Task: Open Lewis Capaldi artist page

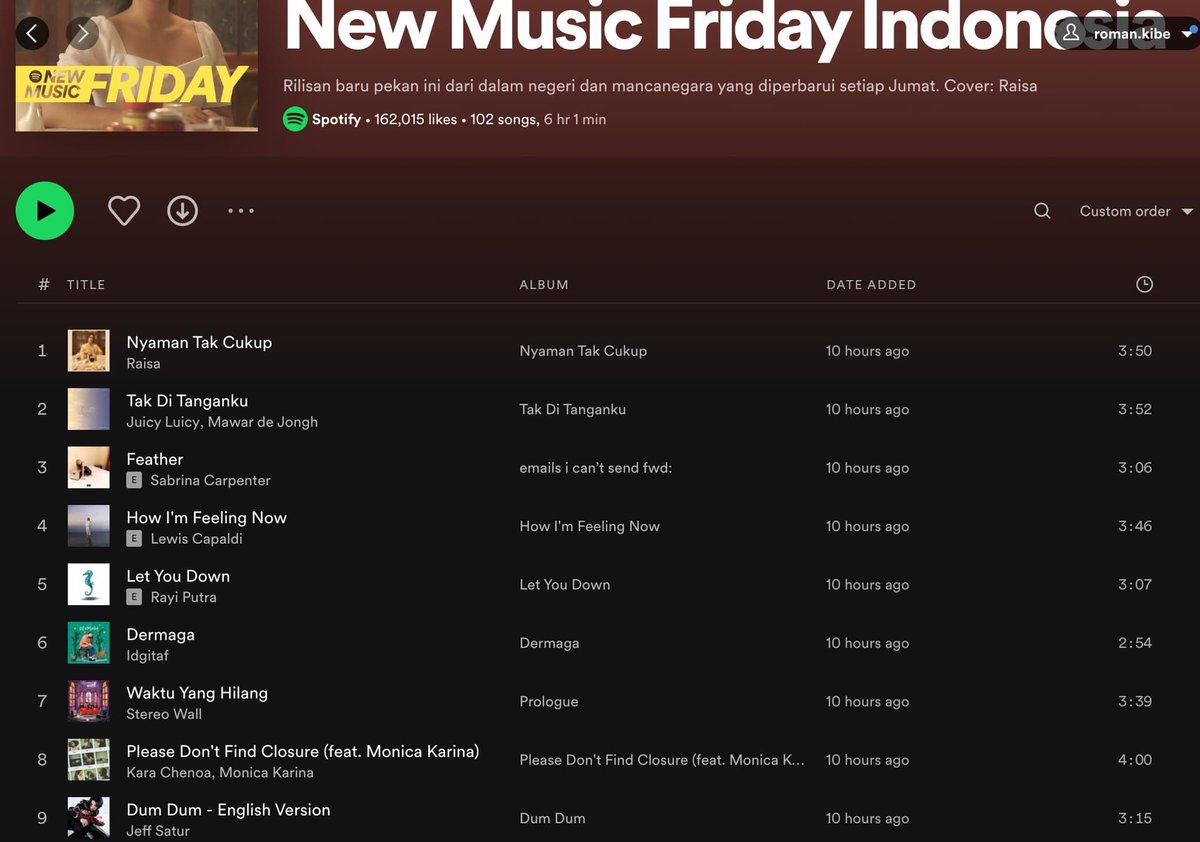Action: [196, 539]
